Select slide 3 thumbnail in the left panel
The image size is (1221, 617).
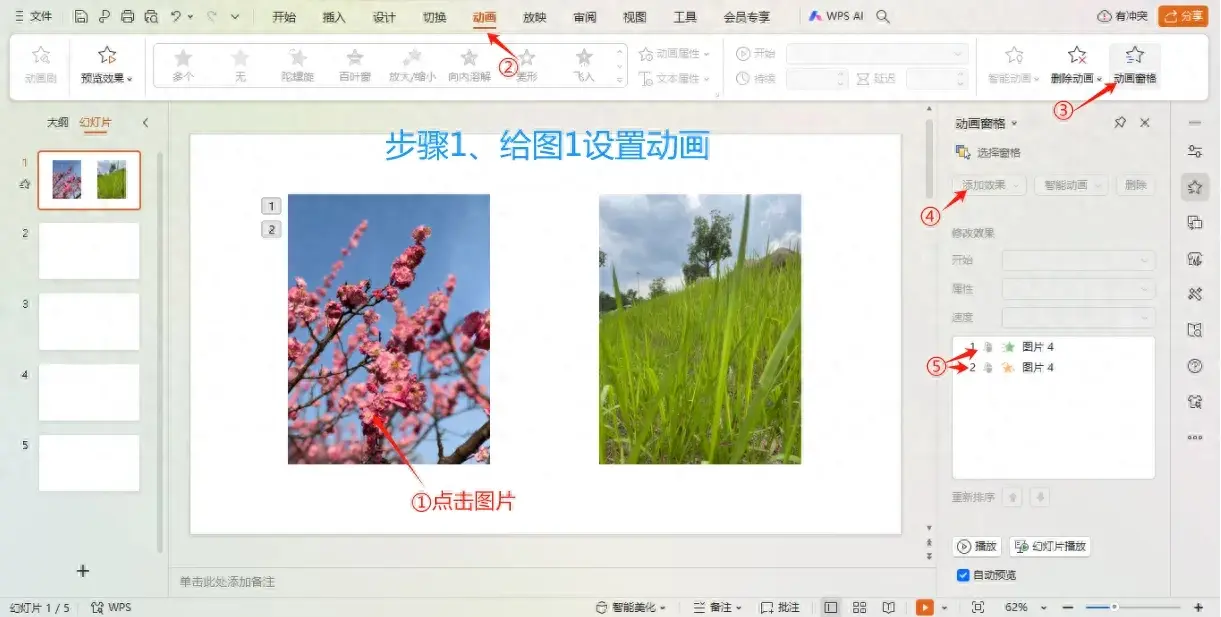pyautogui.click(x=88, y=321)
